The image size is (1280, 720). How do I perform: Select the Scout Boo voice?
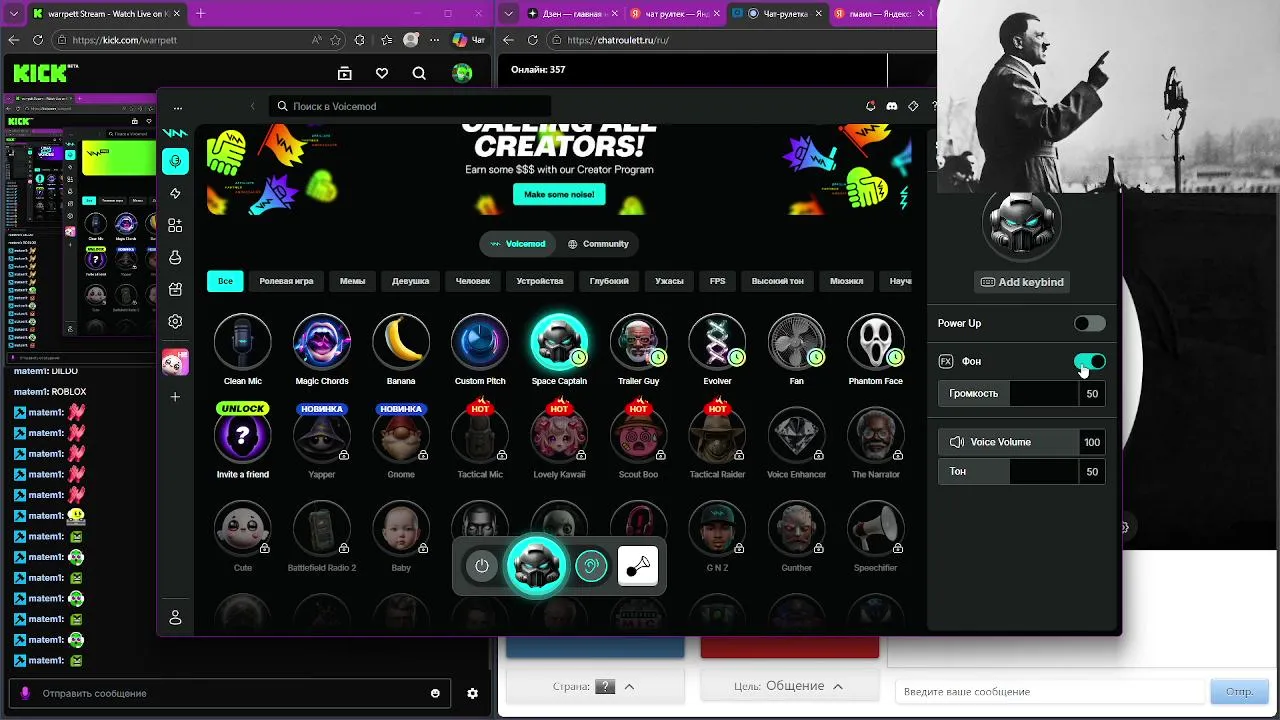(638, 435)
